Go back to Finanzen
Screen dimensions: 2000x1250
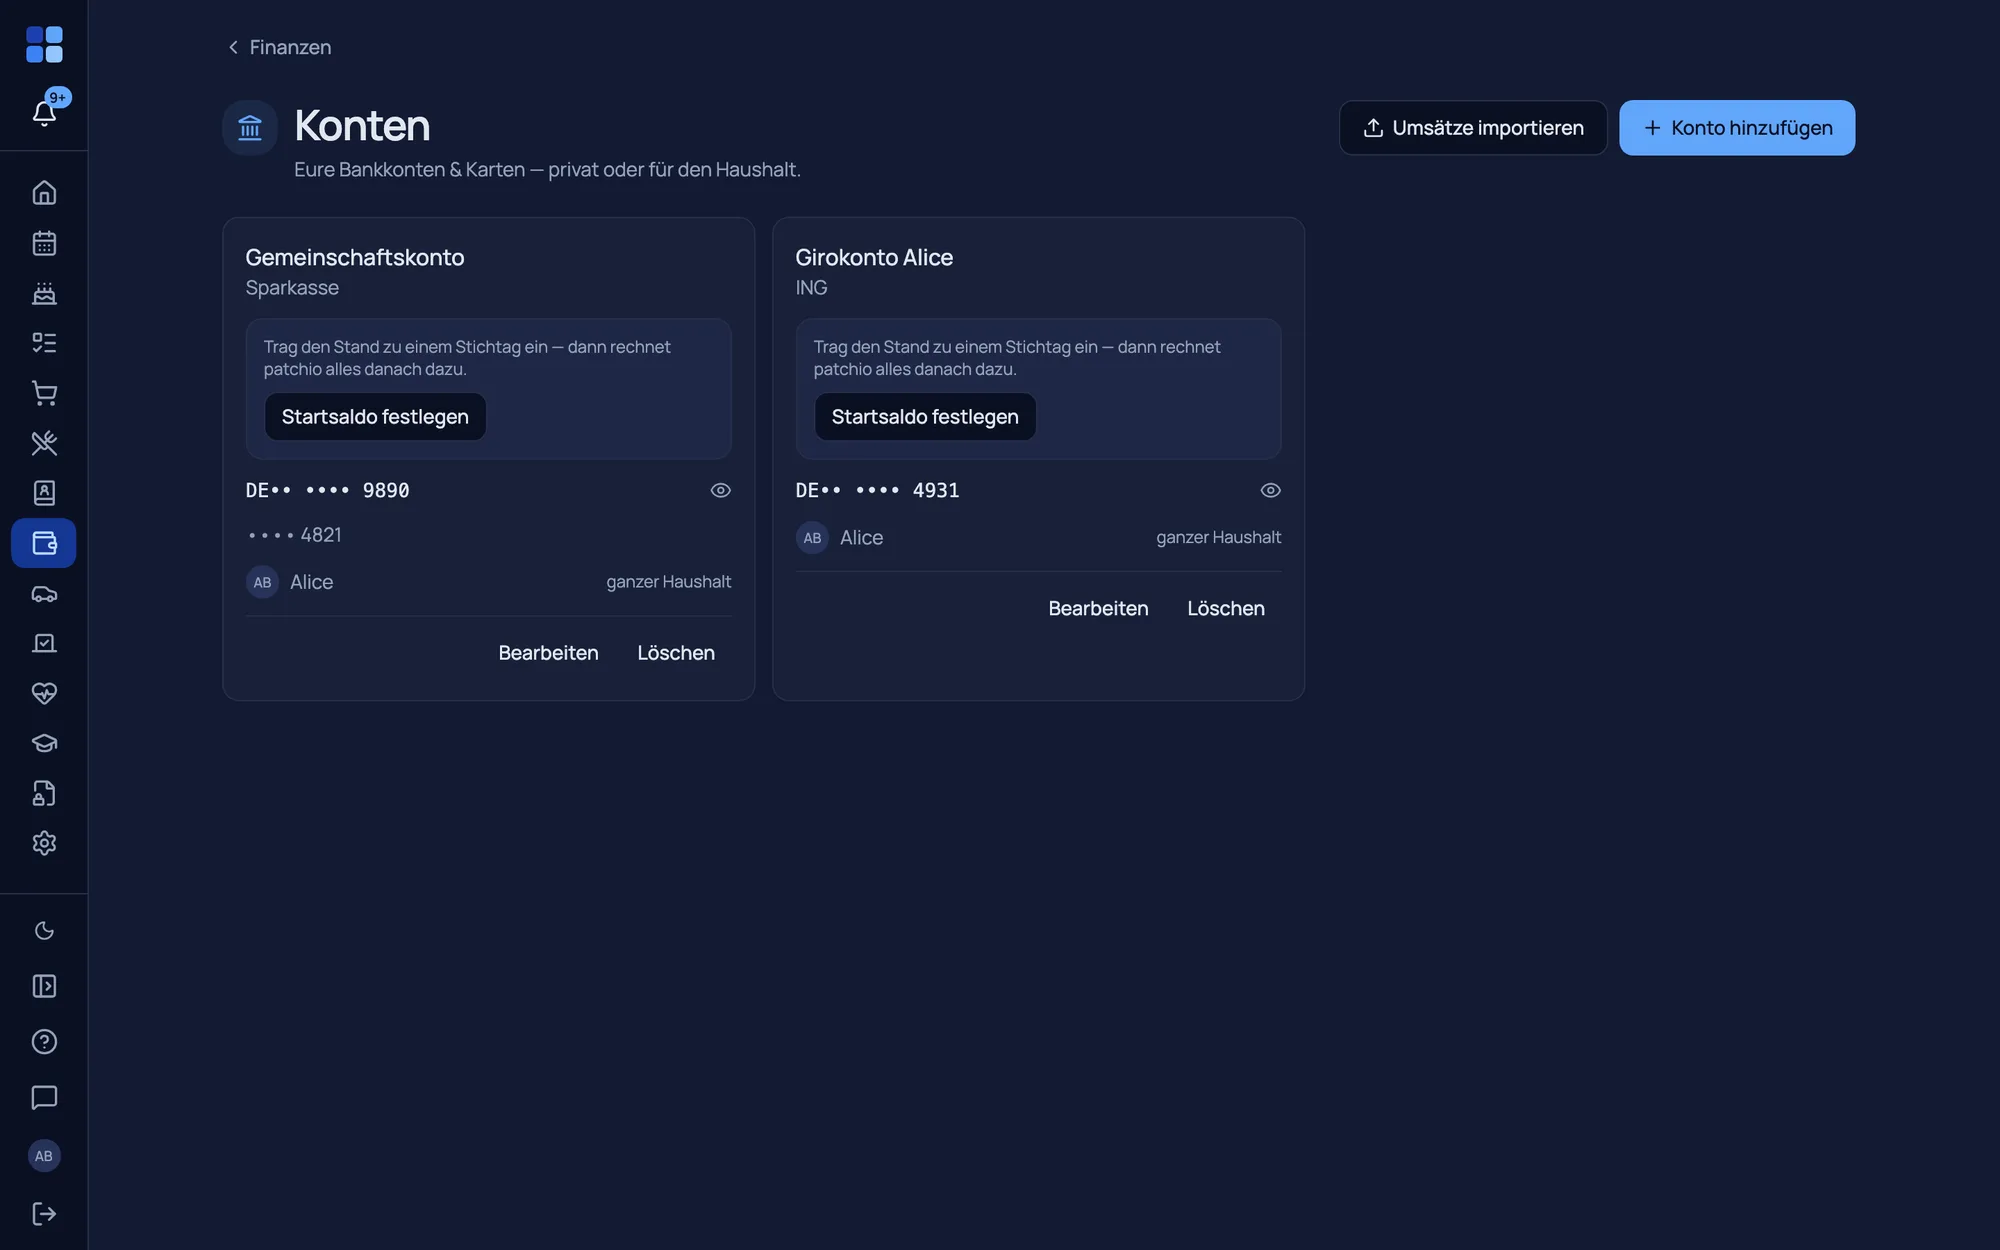(x=279, y=47)
